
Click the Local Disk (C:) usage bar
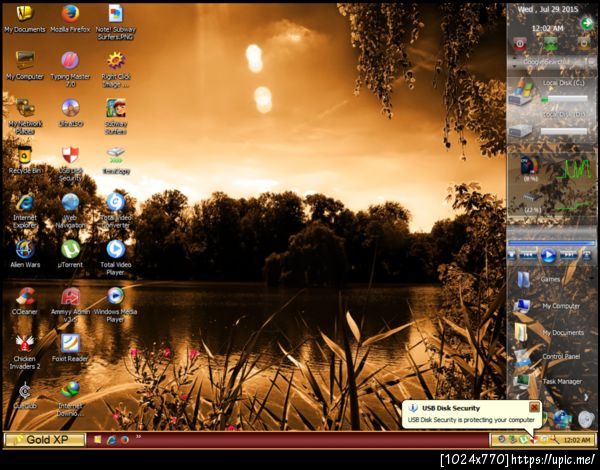tap(564, 99)
